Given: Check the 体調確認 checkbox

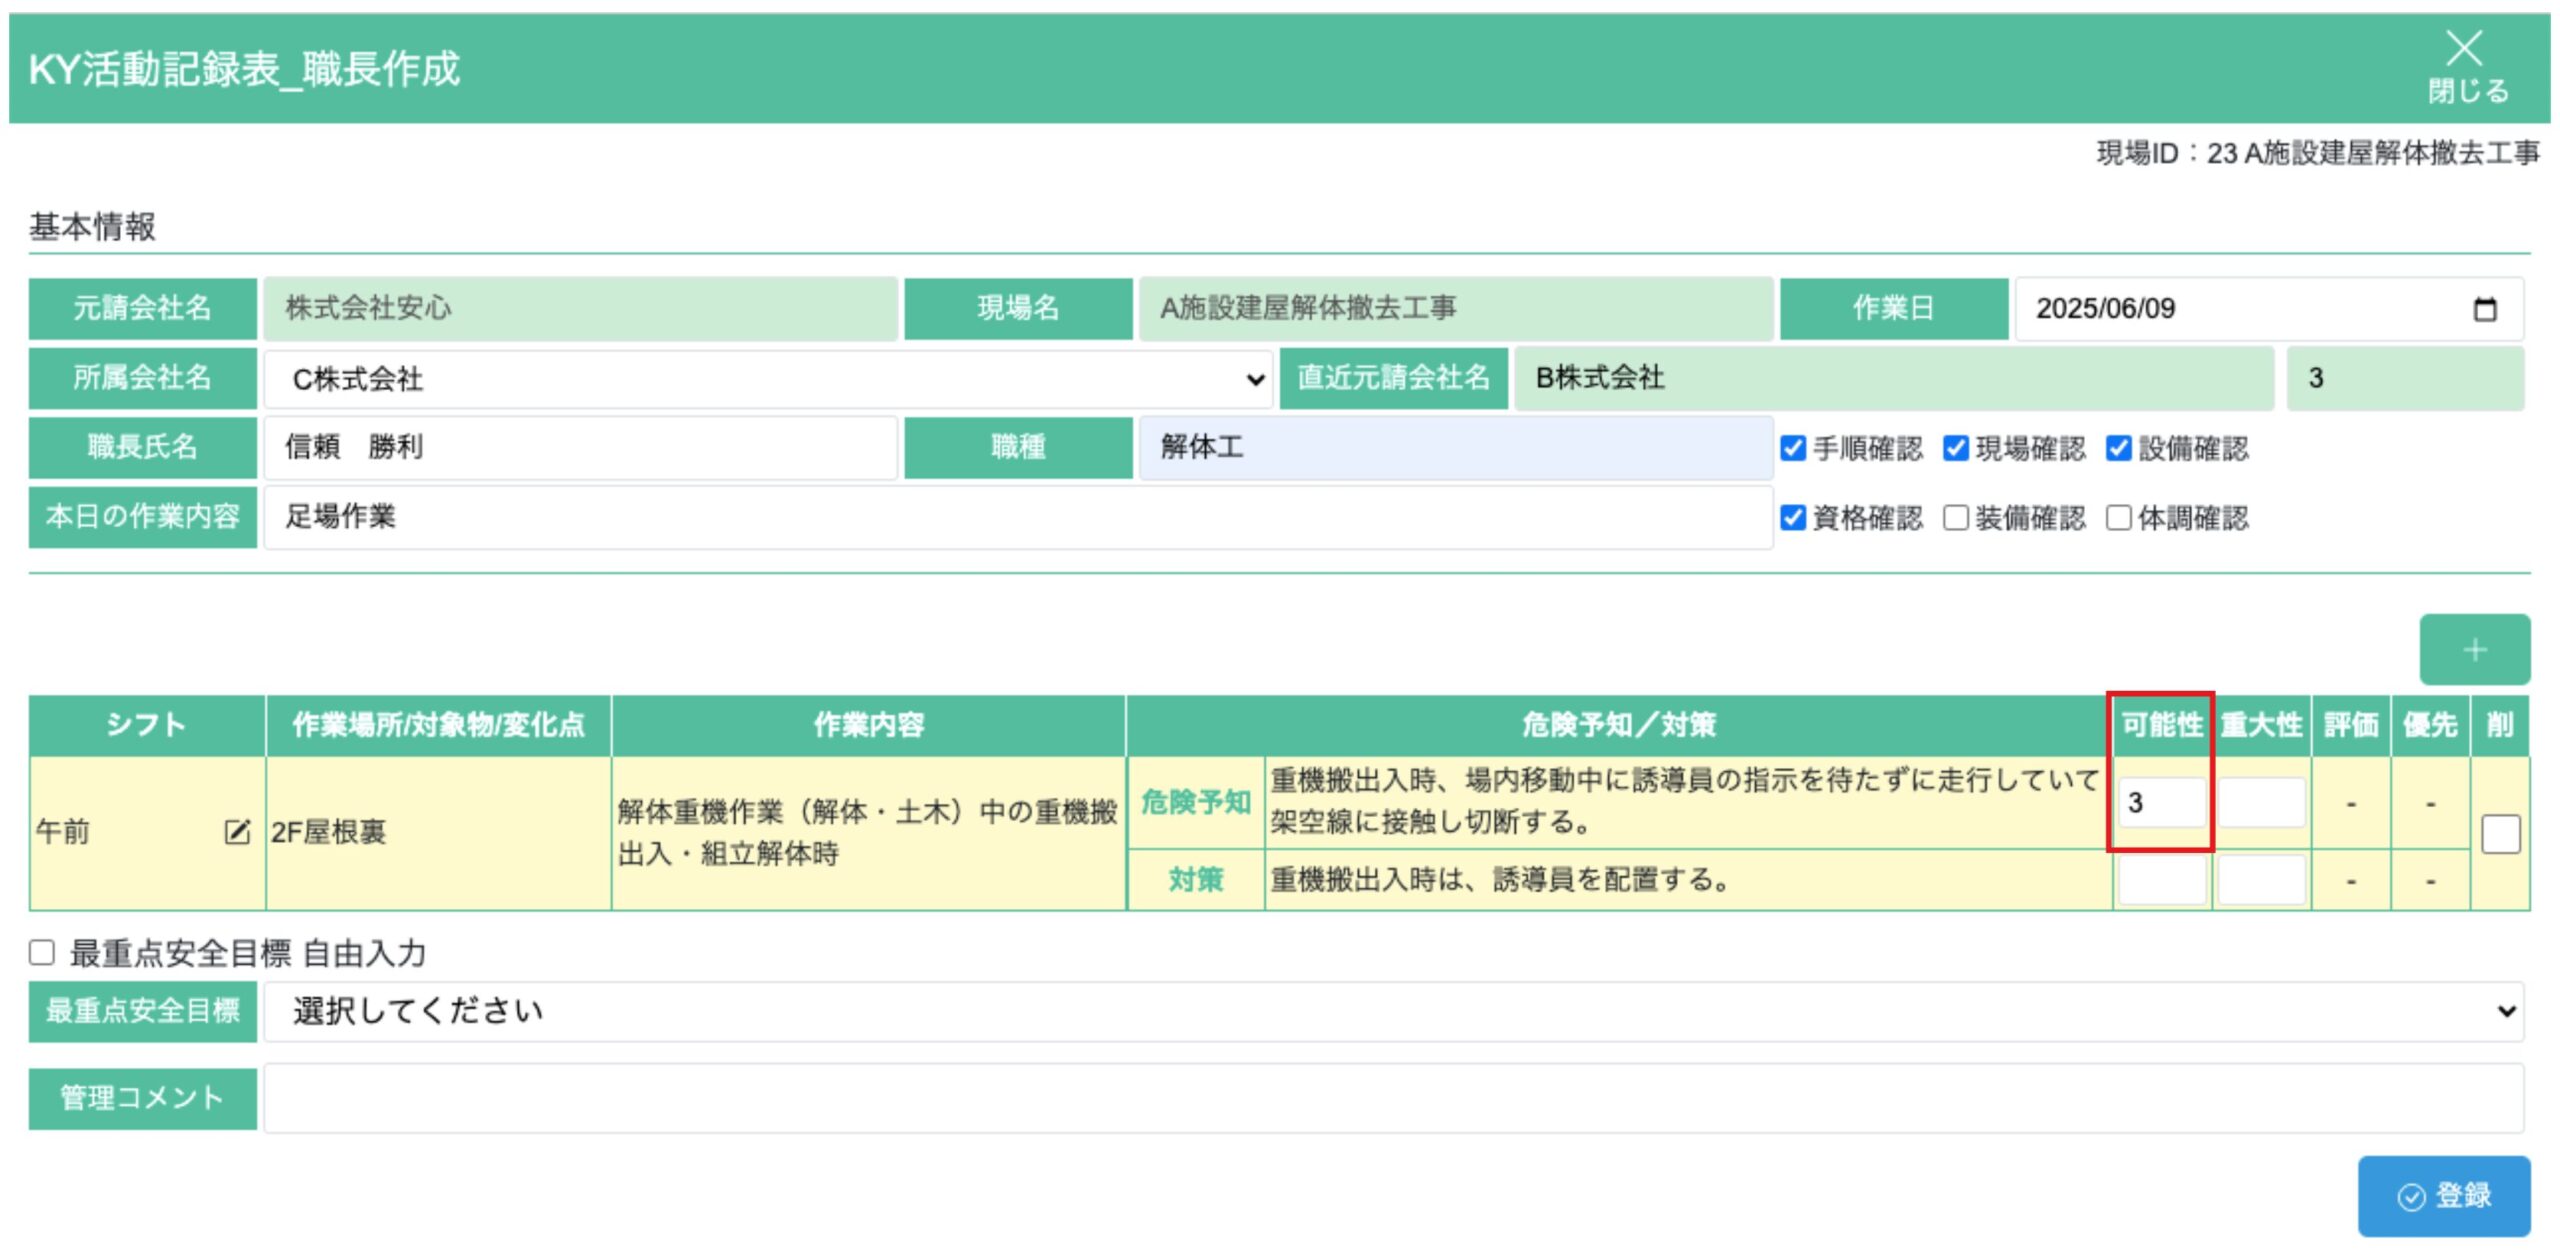Looking at the screenshot, I should click(2118, 517).
